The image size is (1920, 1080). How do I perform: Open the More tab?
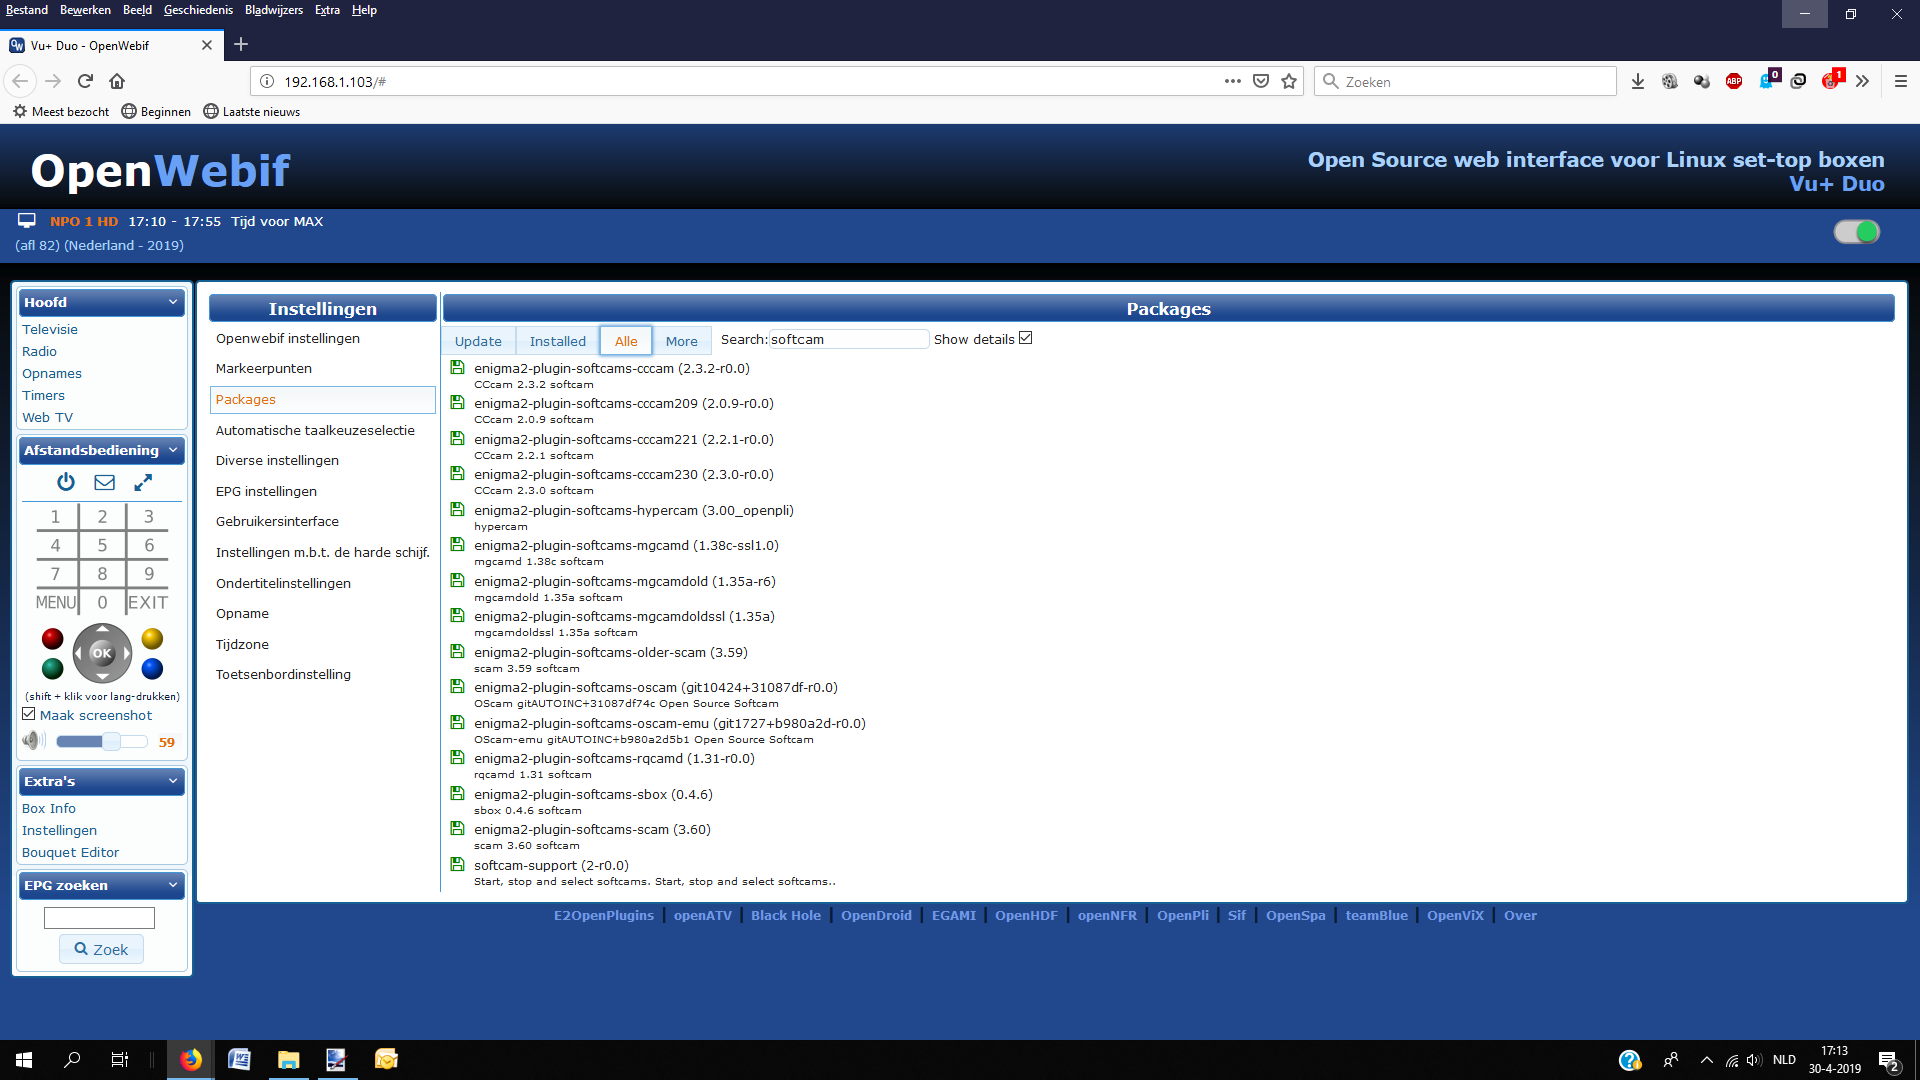(x=682, y=341)
